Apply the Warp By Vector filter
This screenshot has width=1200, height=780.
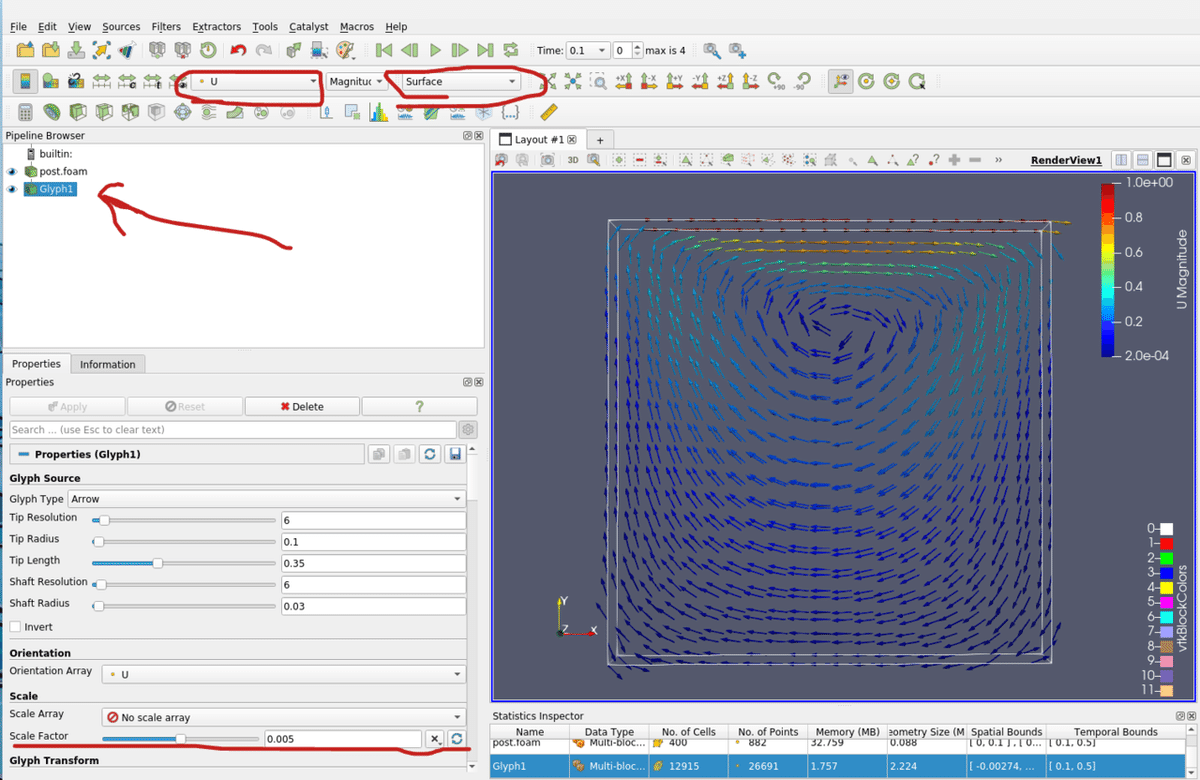(x=234, y=113)
